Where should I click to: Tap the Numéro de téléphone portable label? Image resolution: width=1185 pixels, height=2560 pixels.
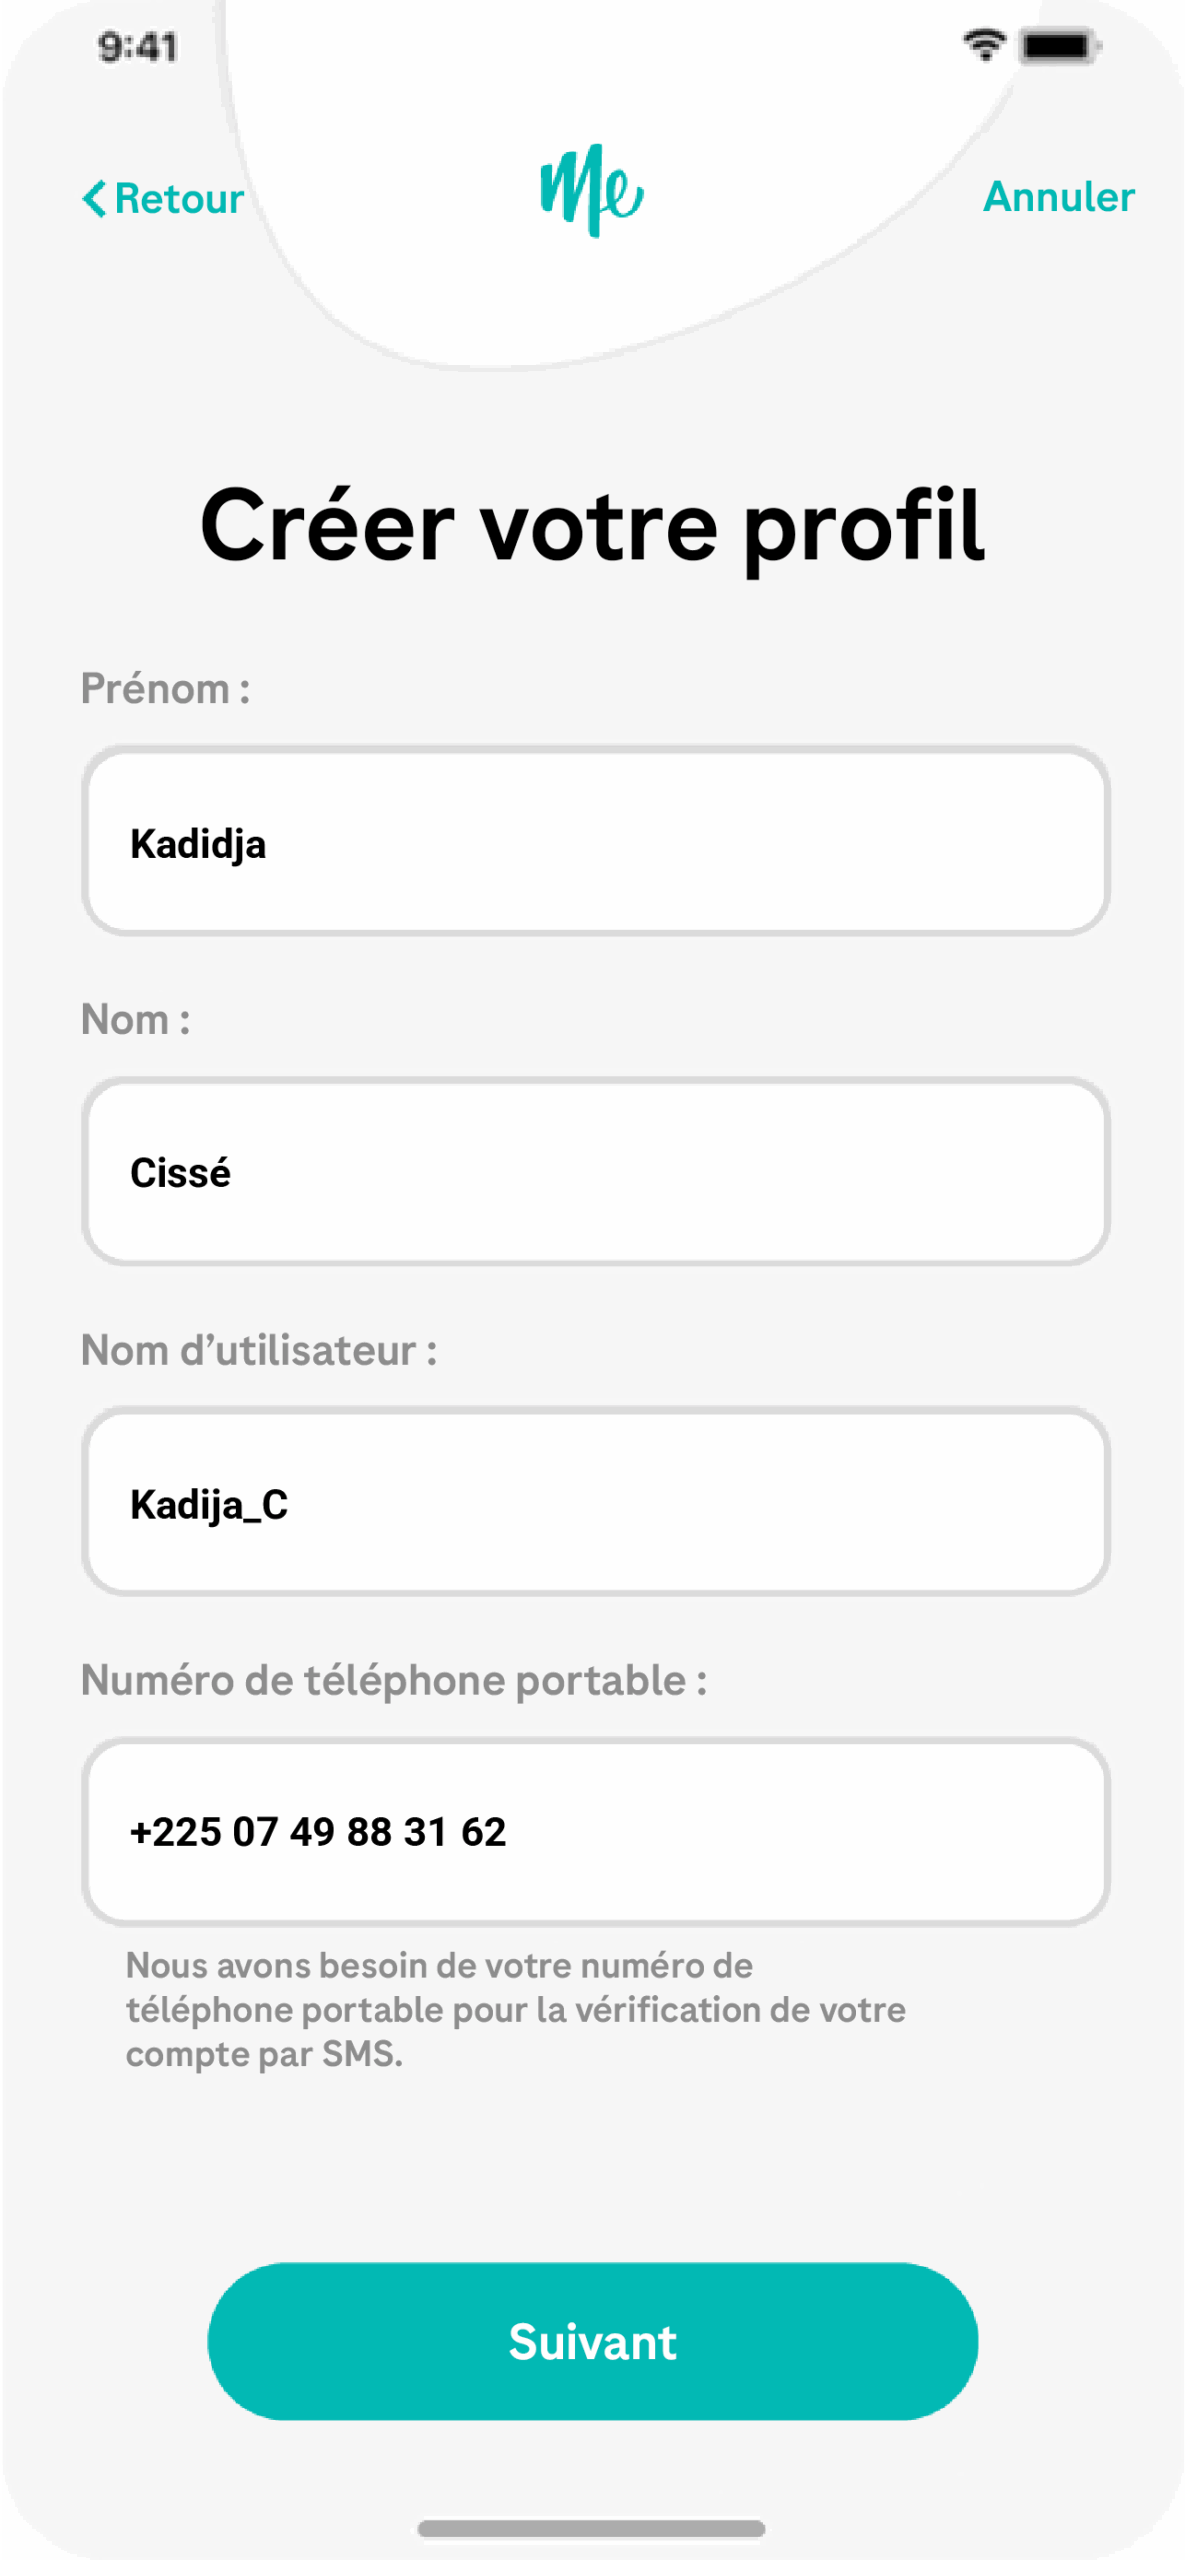(x=394, y=1680)
